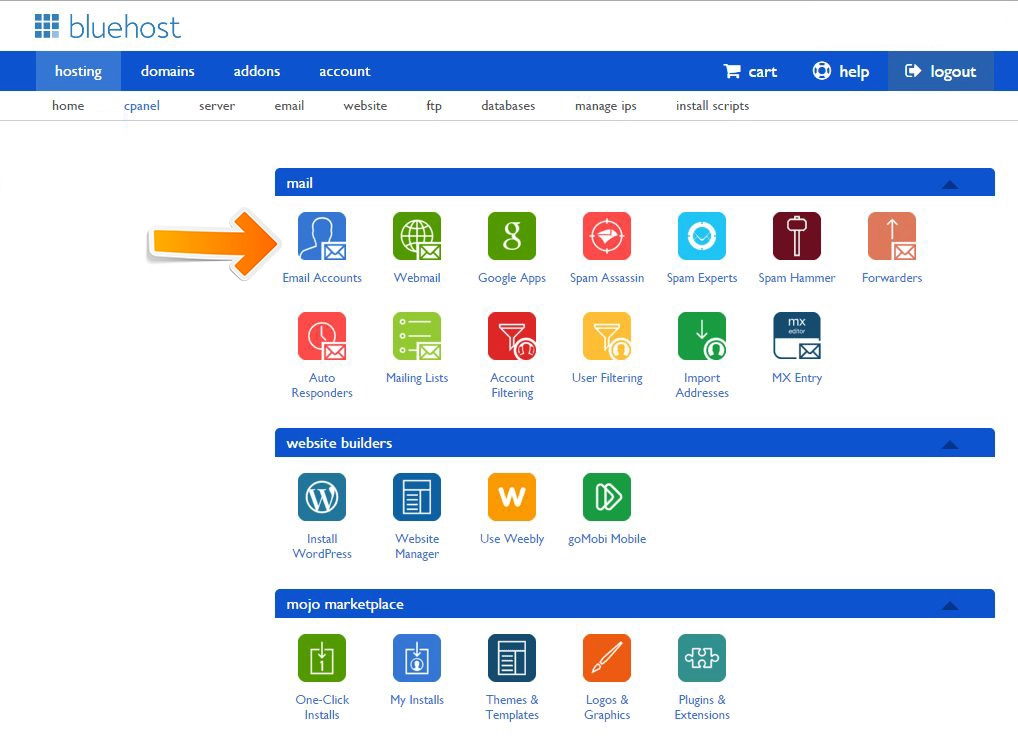Viewport: 1018px width, 740px height.
Task: Click the Use Weebly icon
Action: pos(512,497)
